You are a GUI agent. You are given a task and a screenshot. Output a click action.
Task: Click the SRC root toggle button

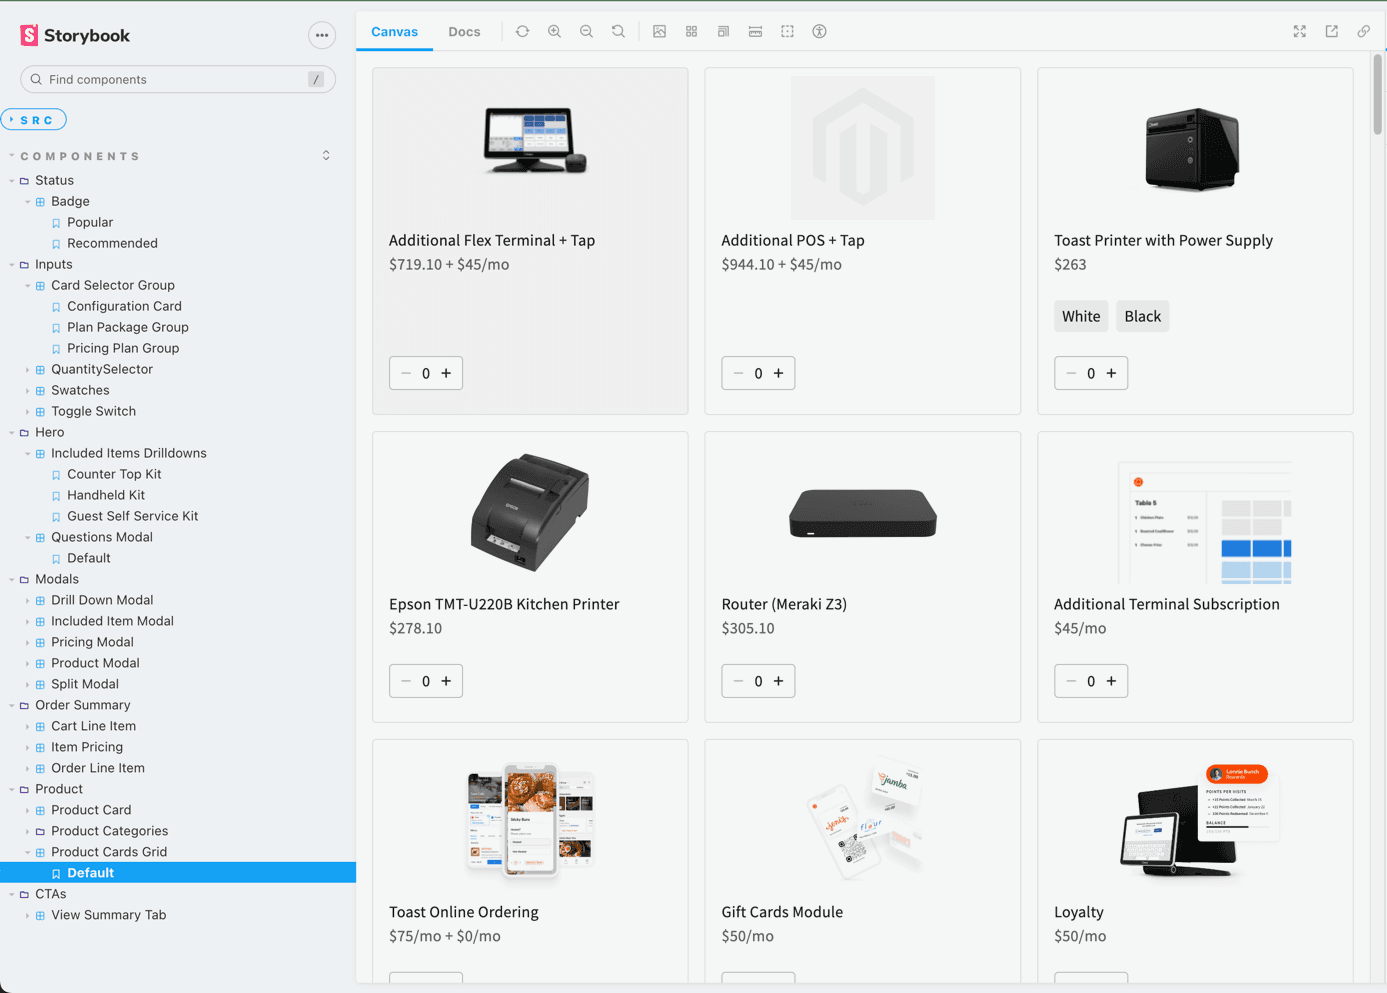click(34, 120)
